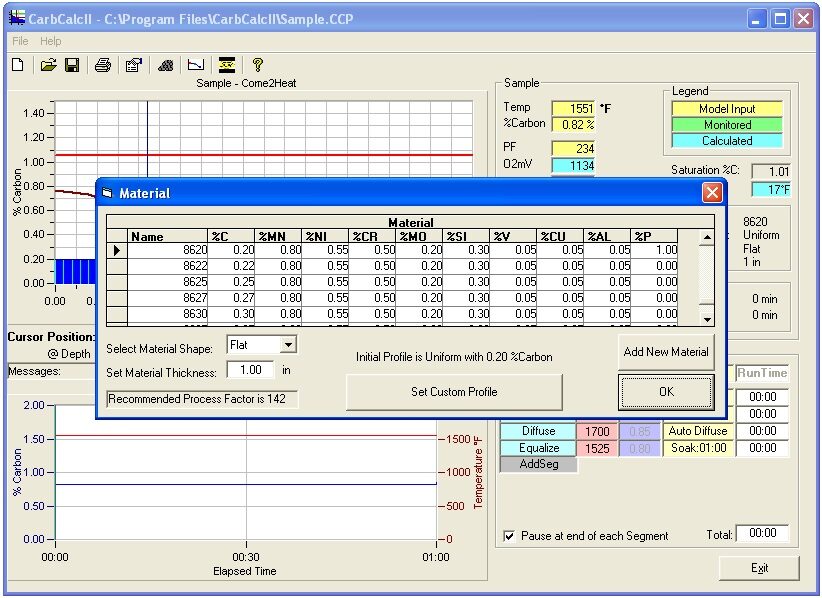This screenshot has height=598, width=822.
Task: Click the Diffuse carbon setpoint 0.85
Action: 640,431
